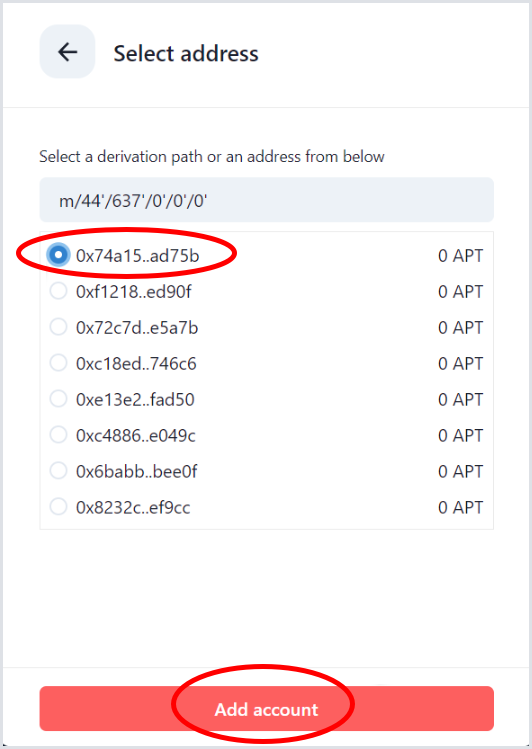Choose the radio button for 0xc4886..e049c
This screenshot has width=532, height=749.
[58, 435]
